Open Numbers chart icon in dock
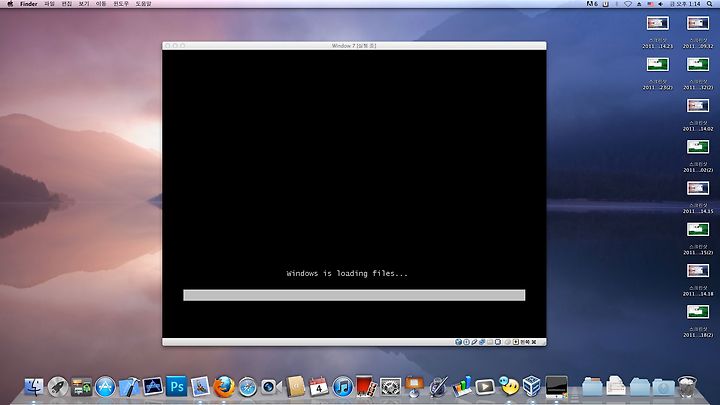This screenshot has height=405, width=720. [x=461, y=387]
